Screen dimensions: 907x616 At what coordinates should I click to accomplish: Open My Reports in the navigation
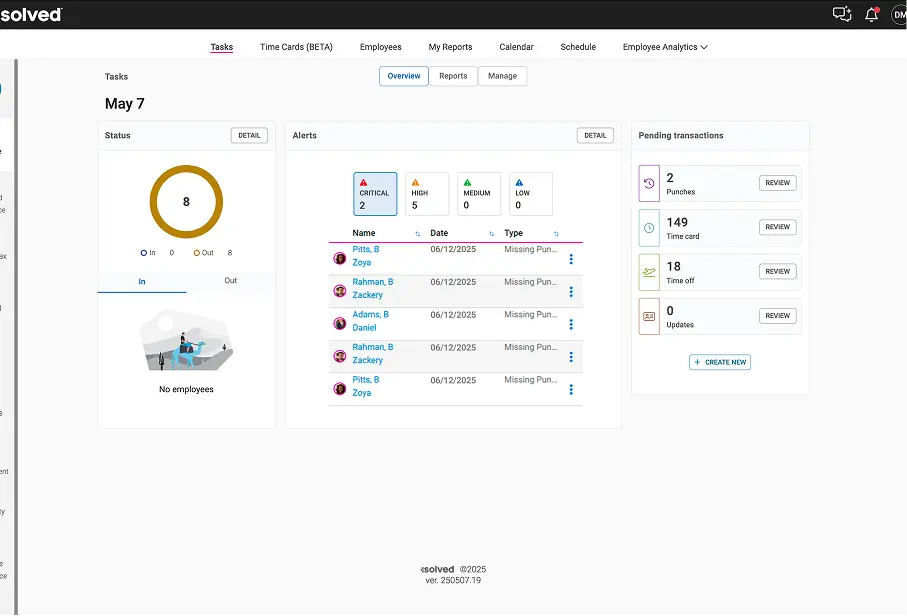pyautogui.click(x=450, y=47)
